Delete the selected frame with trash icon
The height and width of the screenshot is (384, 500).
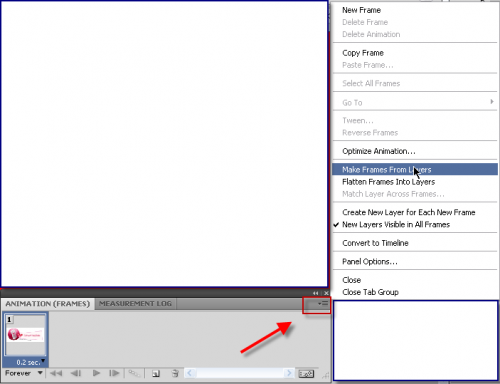(175, 374)
